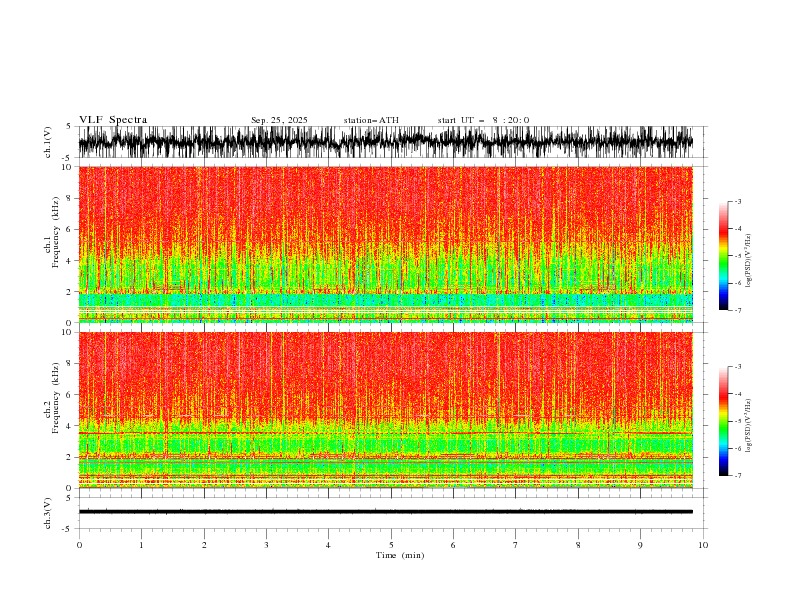Click the "-5" tick on ch.1(V) axis

click(67, 158)
